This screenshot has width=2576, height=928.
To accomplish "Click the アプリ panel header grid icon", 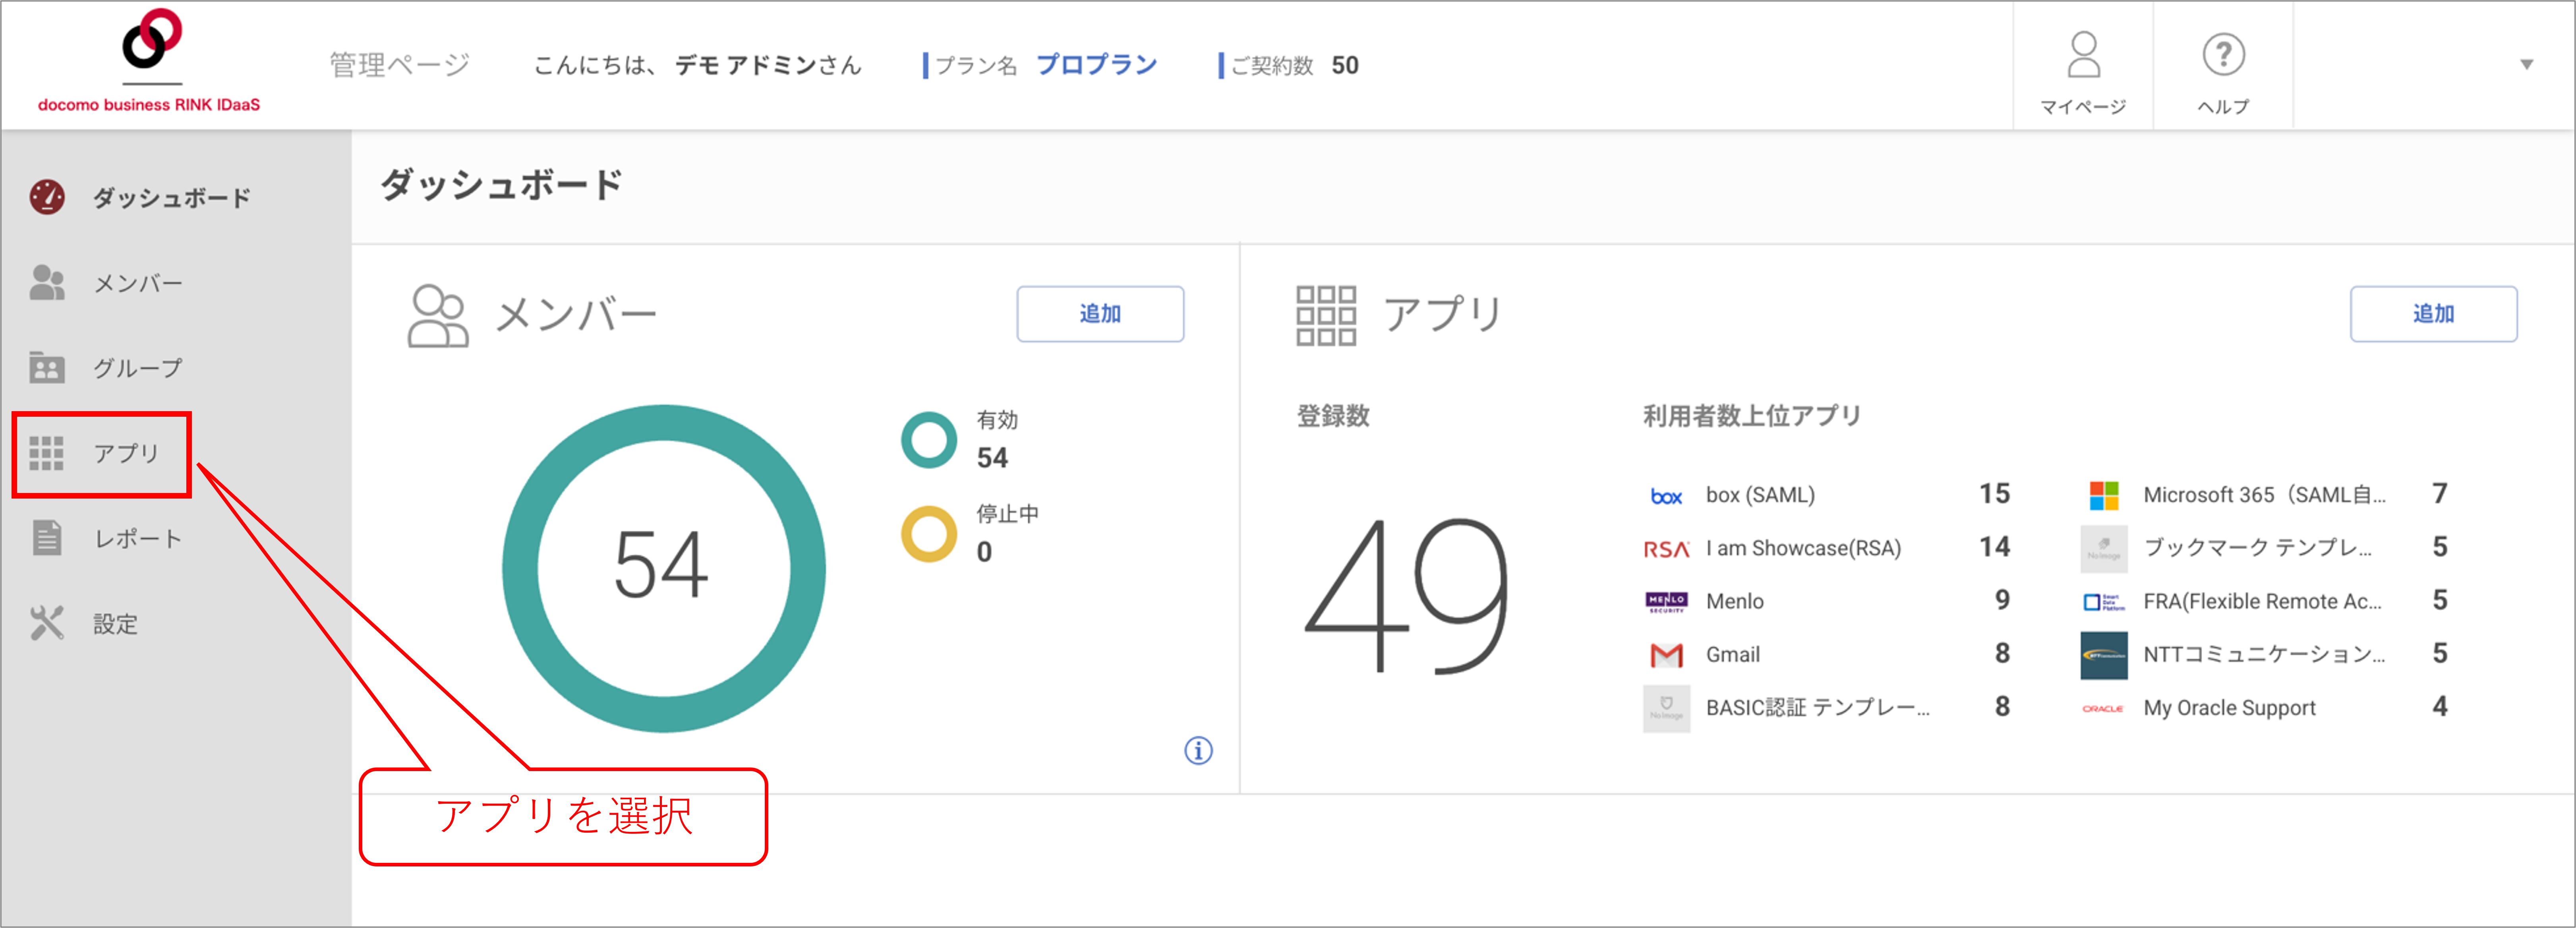I will (x=1326, y=316).
